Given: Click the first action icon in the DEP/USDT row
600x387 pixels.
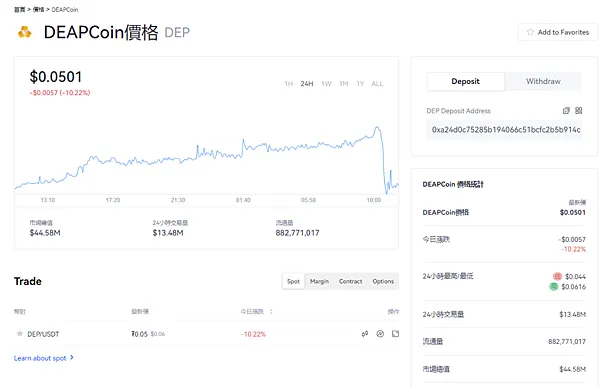Looking at the screenshot, I should click(365, 334).
